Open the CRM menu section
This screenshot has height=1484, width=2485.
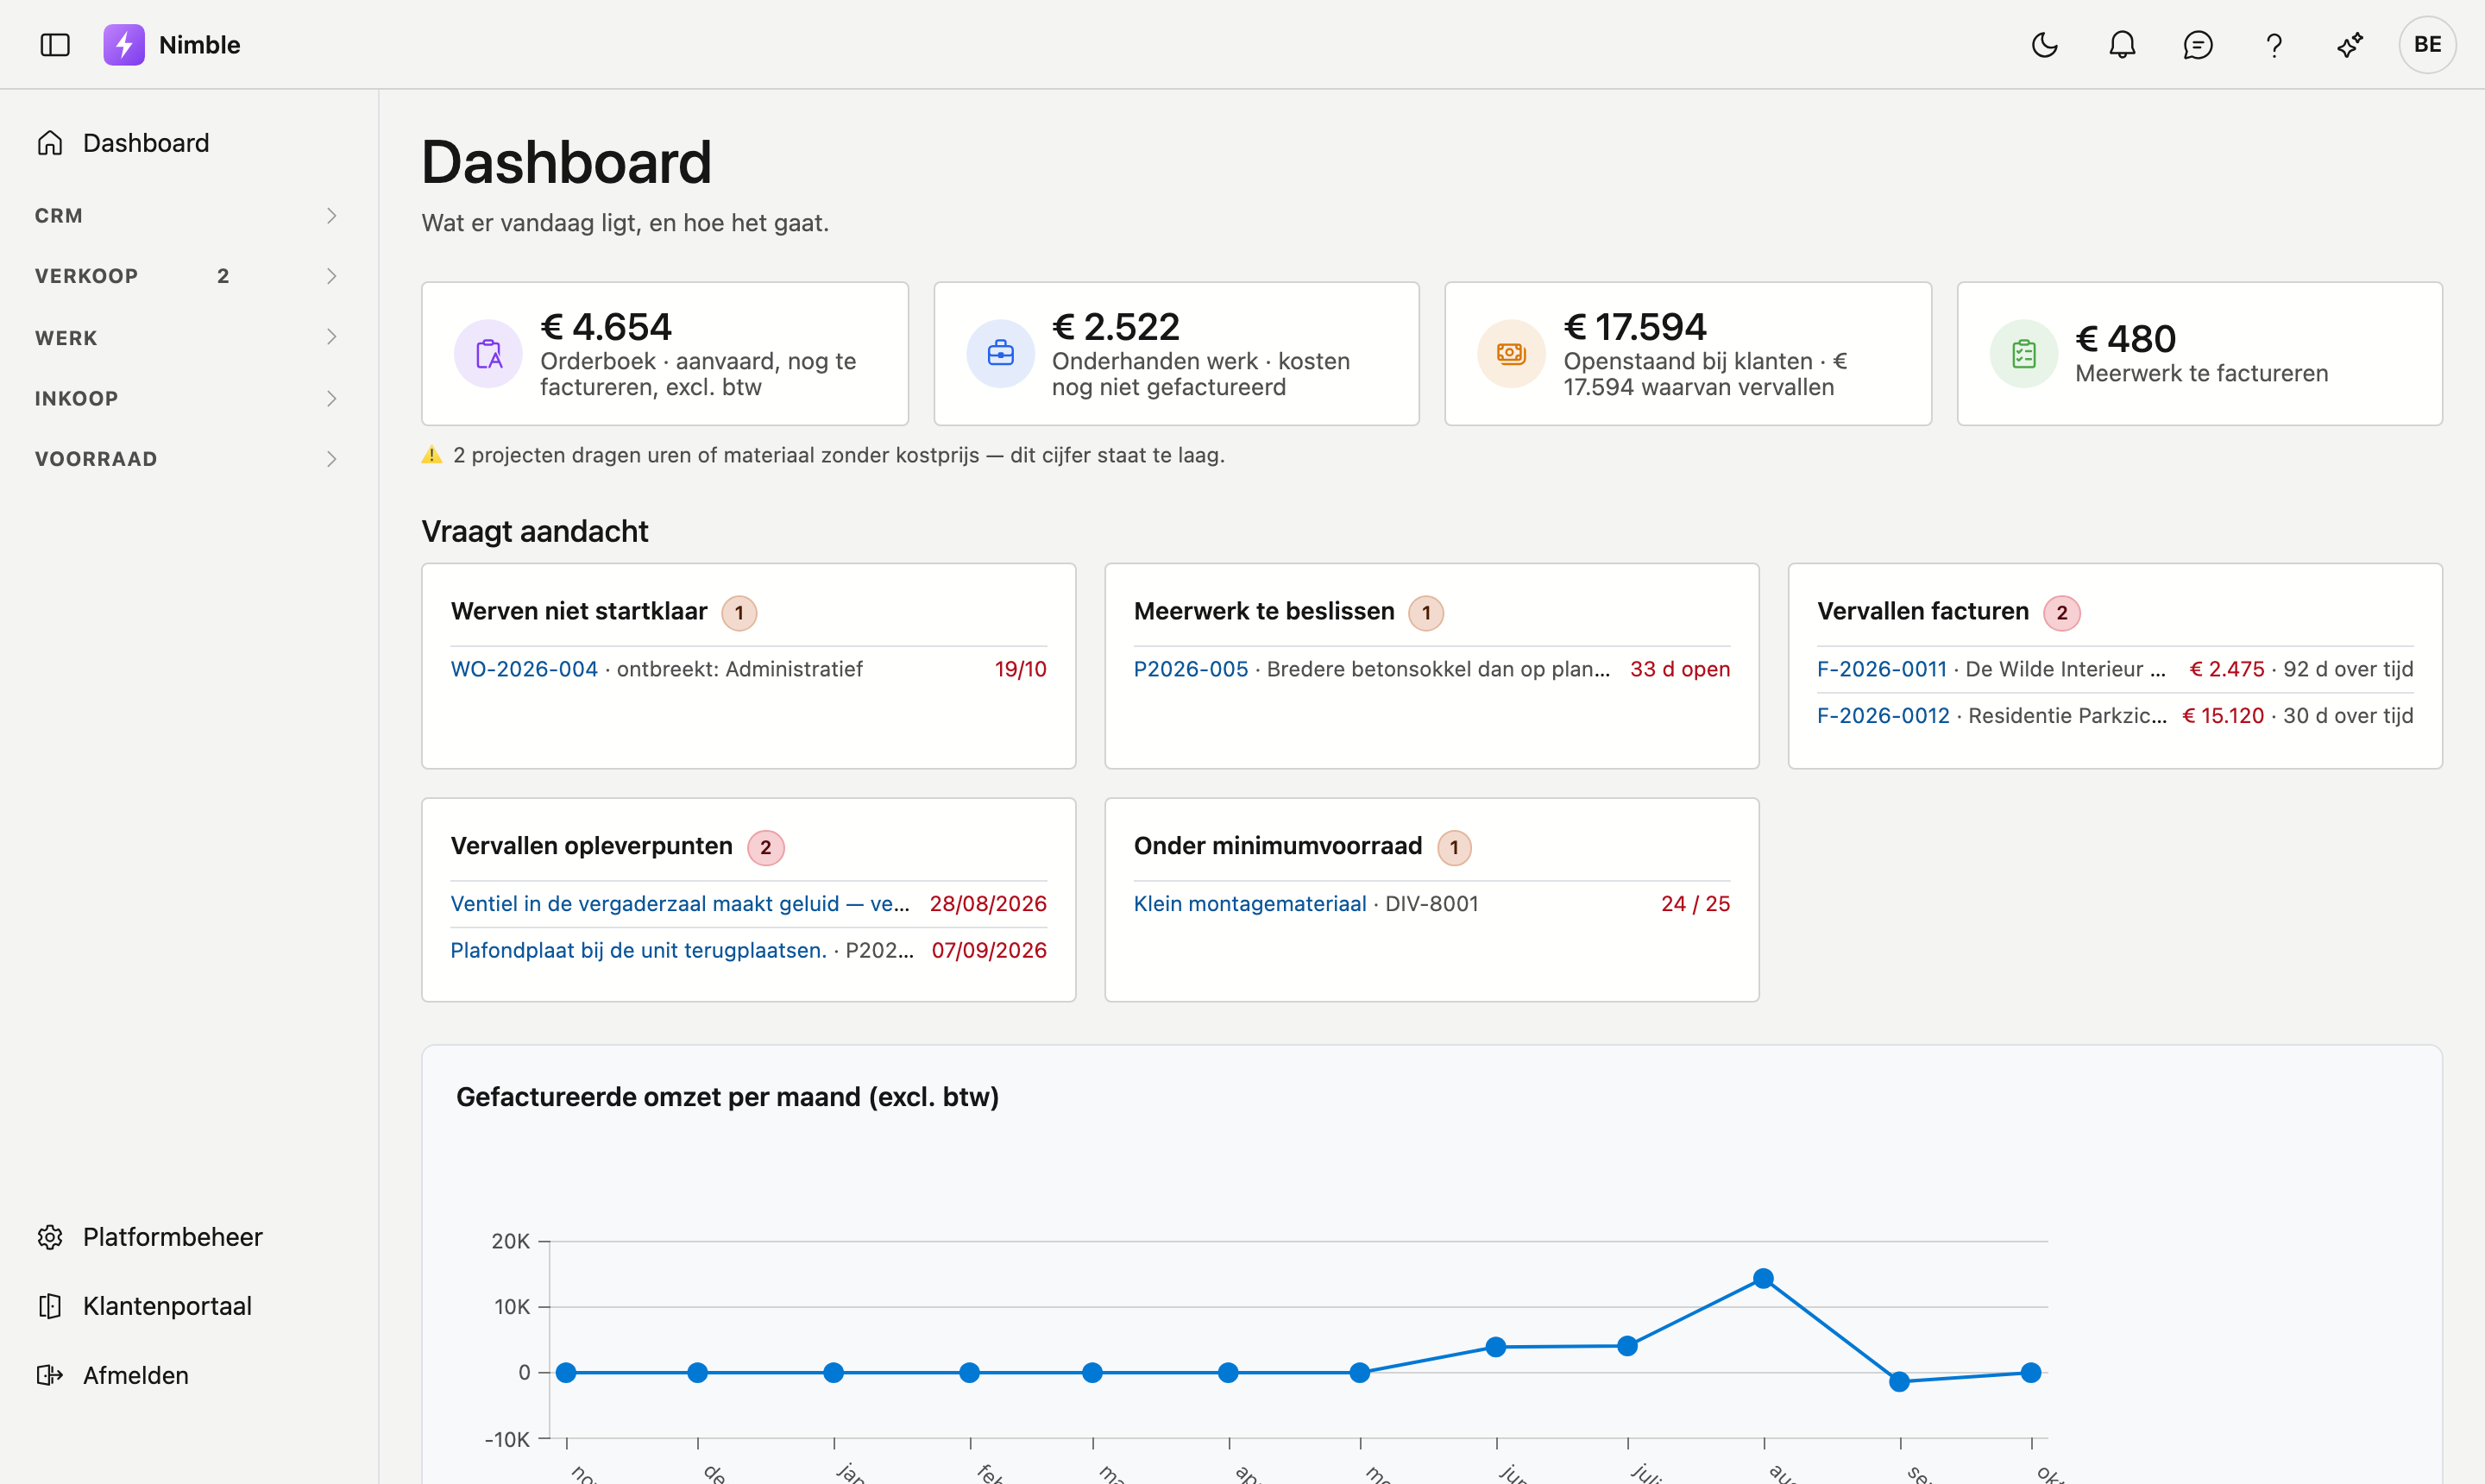click(189, 216)
